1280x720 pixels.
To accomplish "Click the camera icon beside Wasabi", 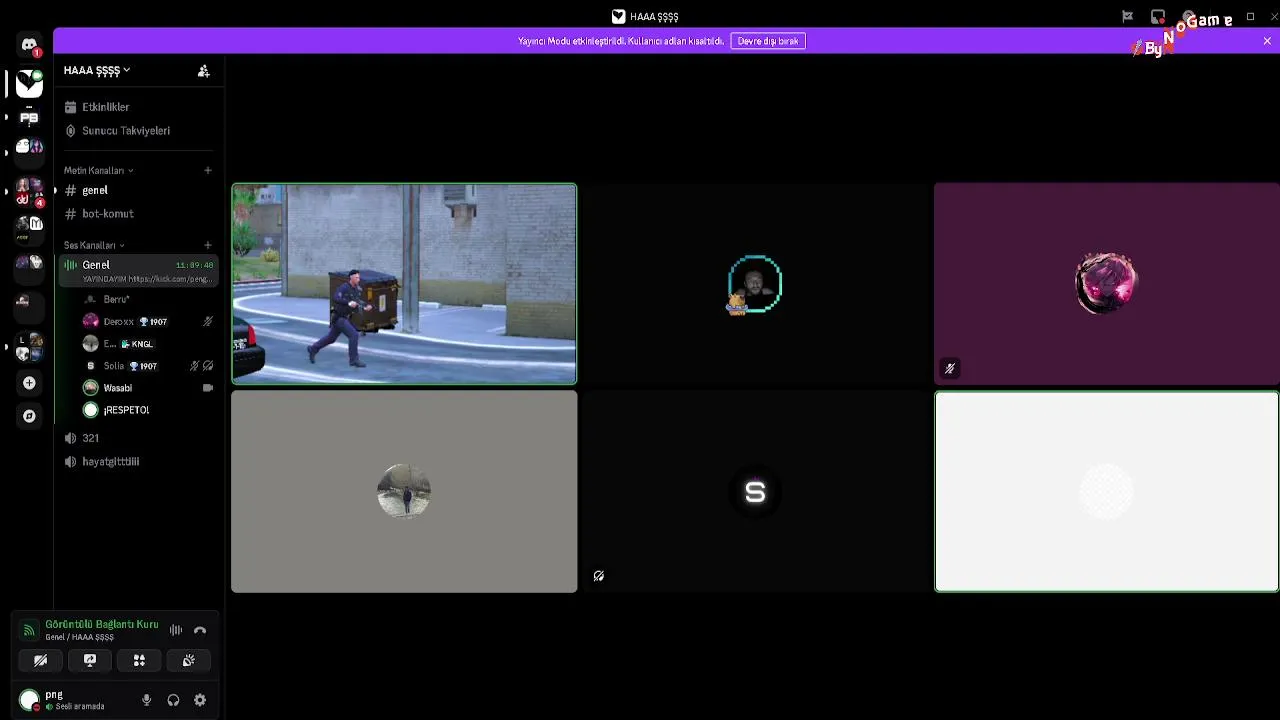I will point(208,388).
